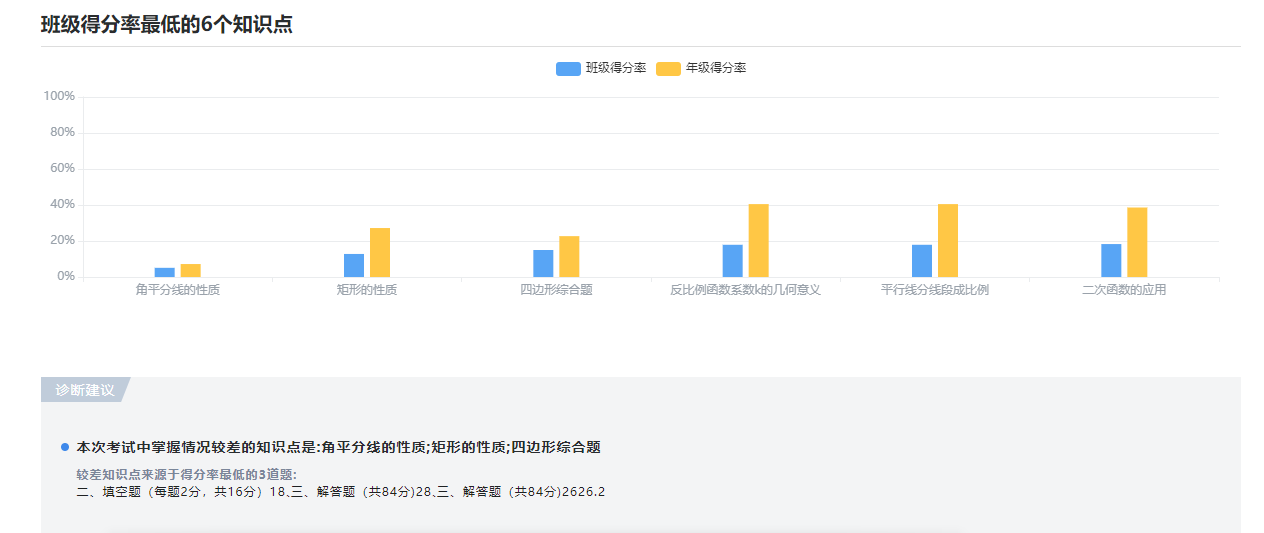Click the 20% y-axis label
This screenshot has width=1264, height=533.
(x=62, y=240)
